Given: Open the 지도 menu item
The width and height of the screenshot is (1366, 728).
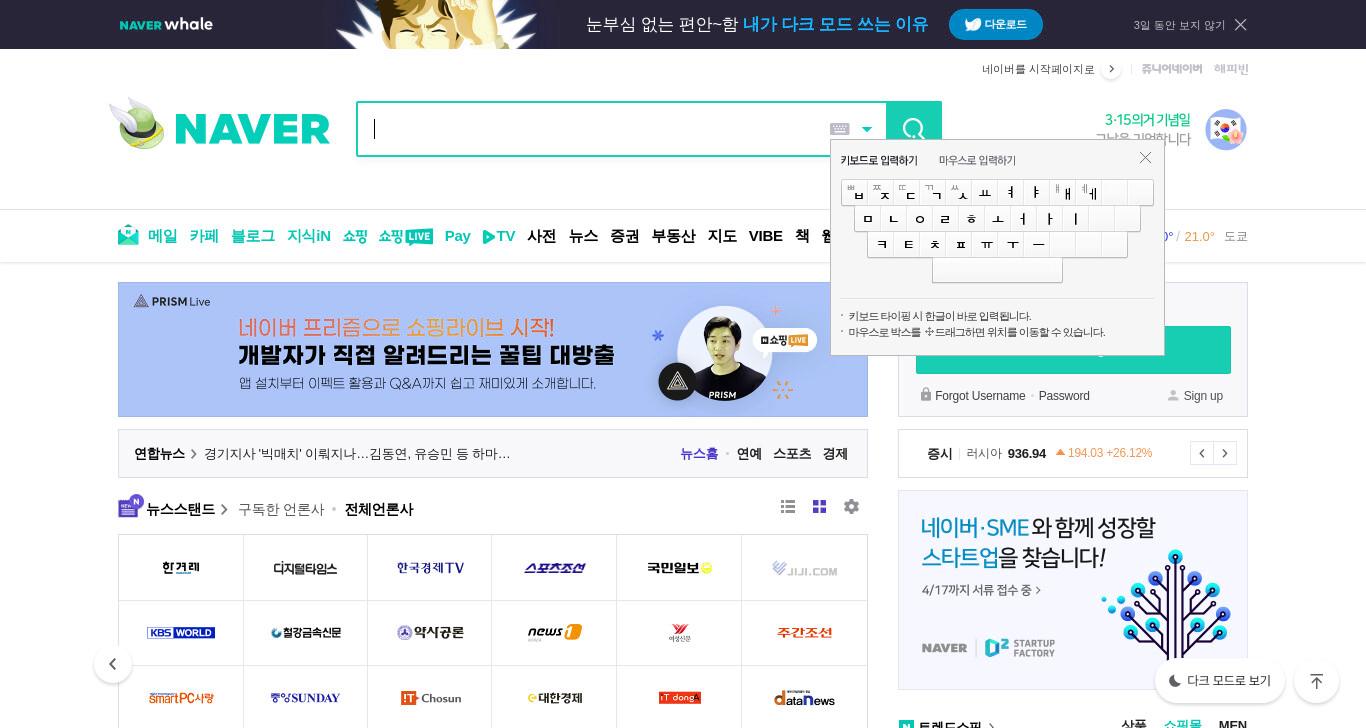Looking at the screenshot, I should click(722, 236).
